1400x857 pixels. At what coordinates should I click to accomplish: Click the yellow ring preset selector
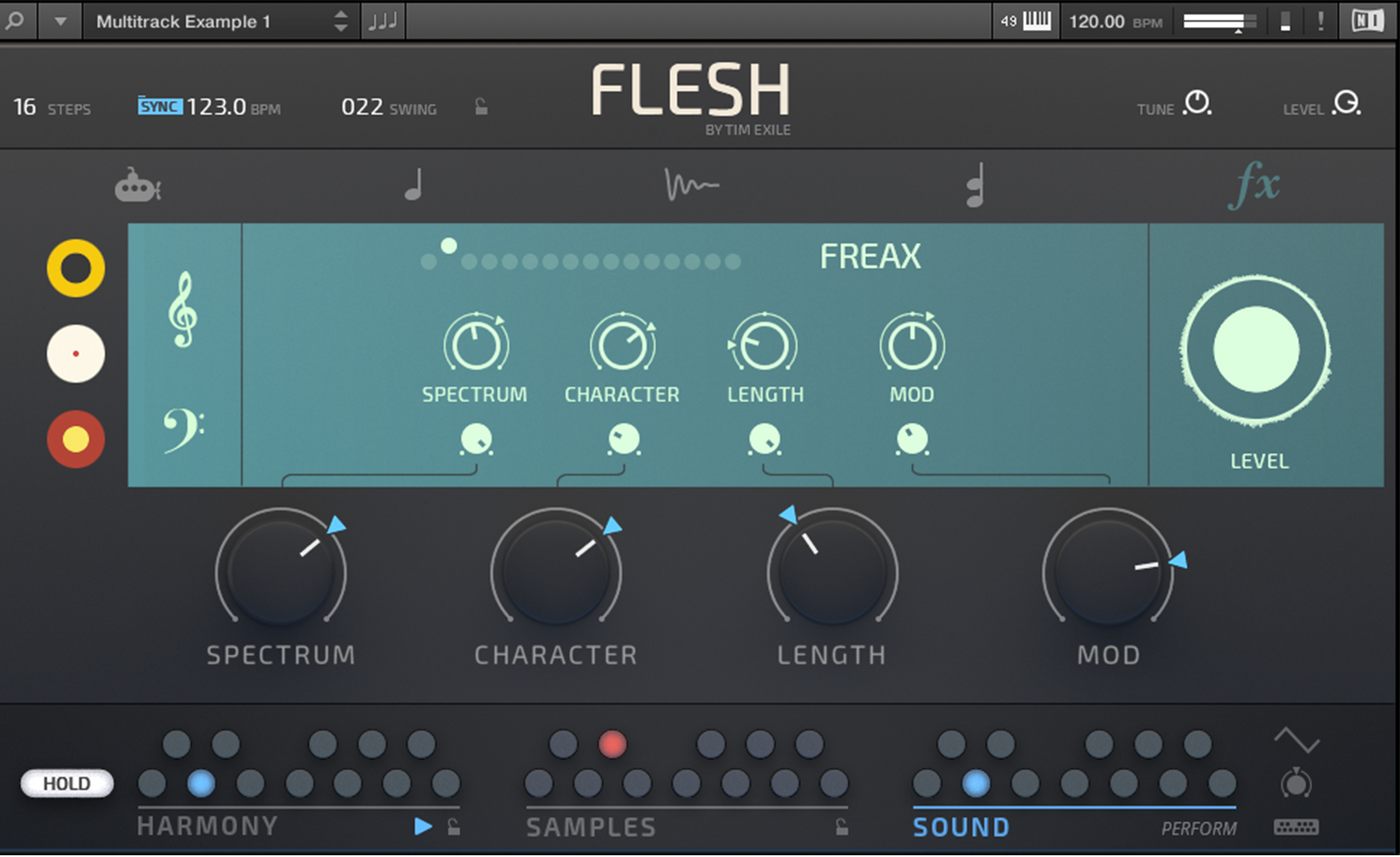tap(76, 268)
